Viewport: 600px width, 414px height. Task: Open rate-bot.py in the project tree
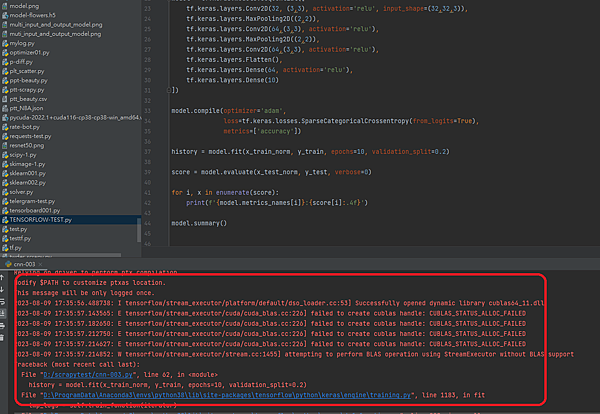[x=24, y=127]
